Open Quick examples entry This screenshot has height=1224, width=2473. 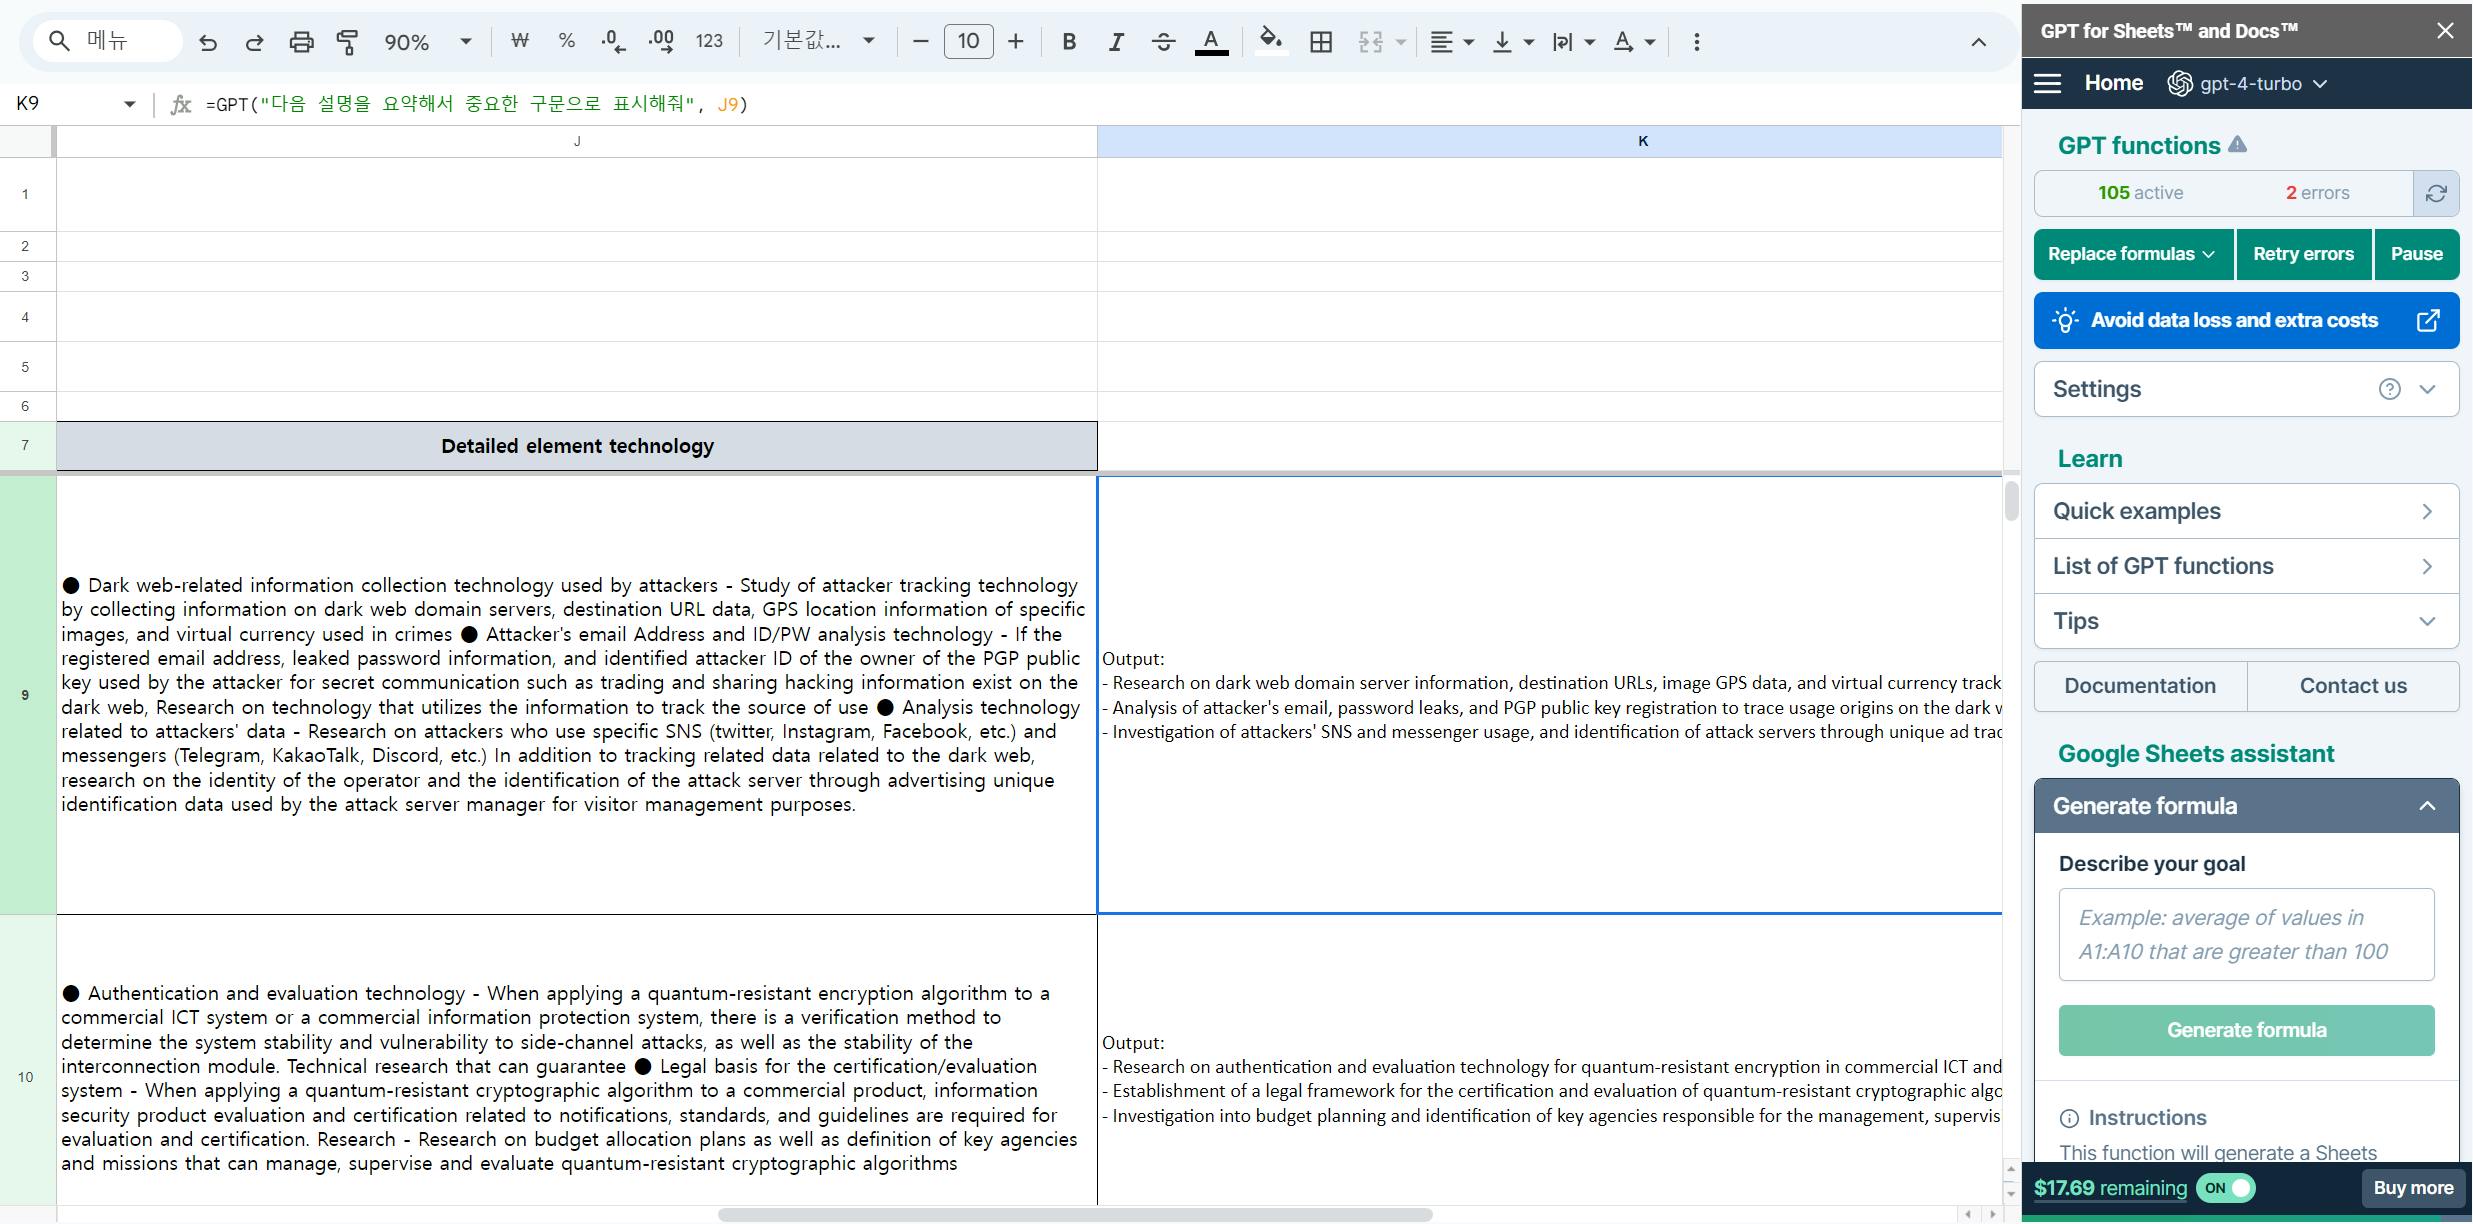coord(2245,511)
